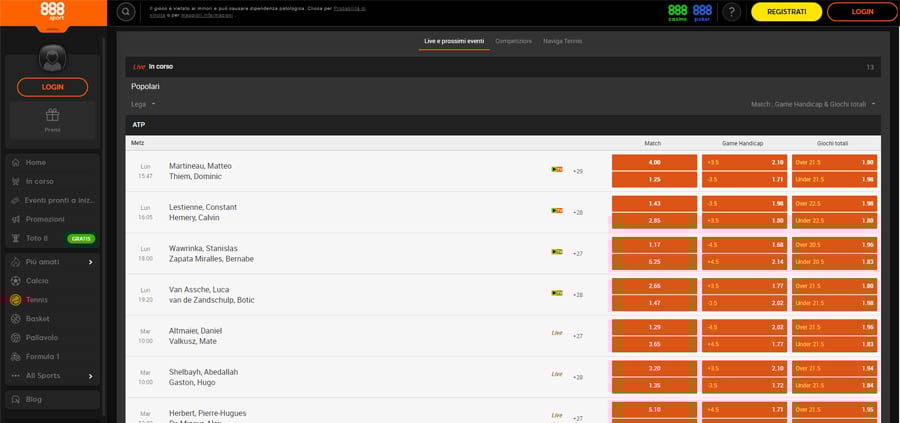Click Live label for Altmaier match

pos(557,333)
